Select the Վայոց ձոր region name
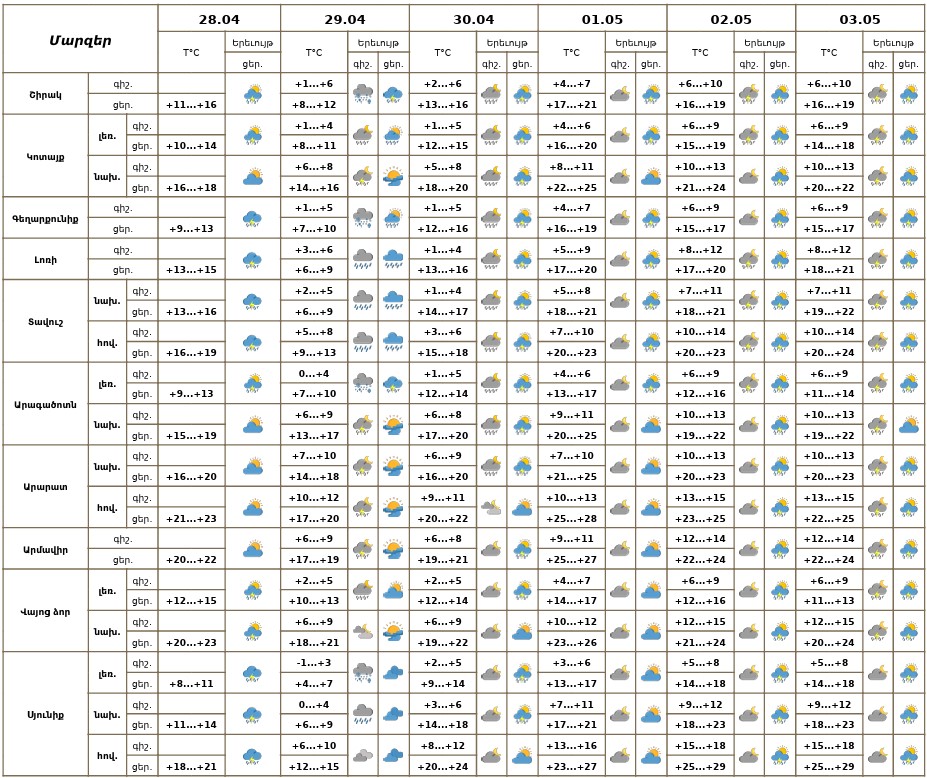 tap(45, 610)
